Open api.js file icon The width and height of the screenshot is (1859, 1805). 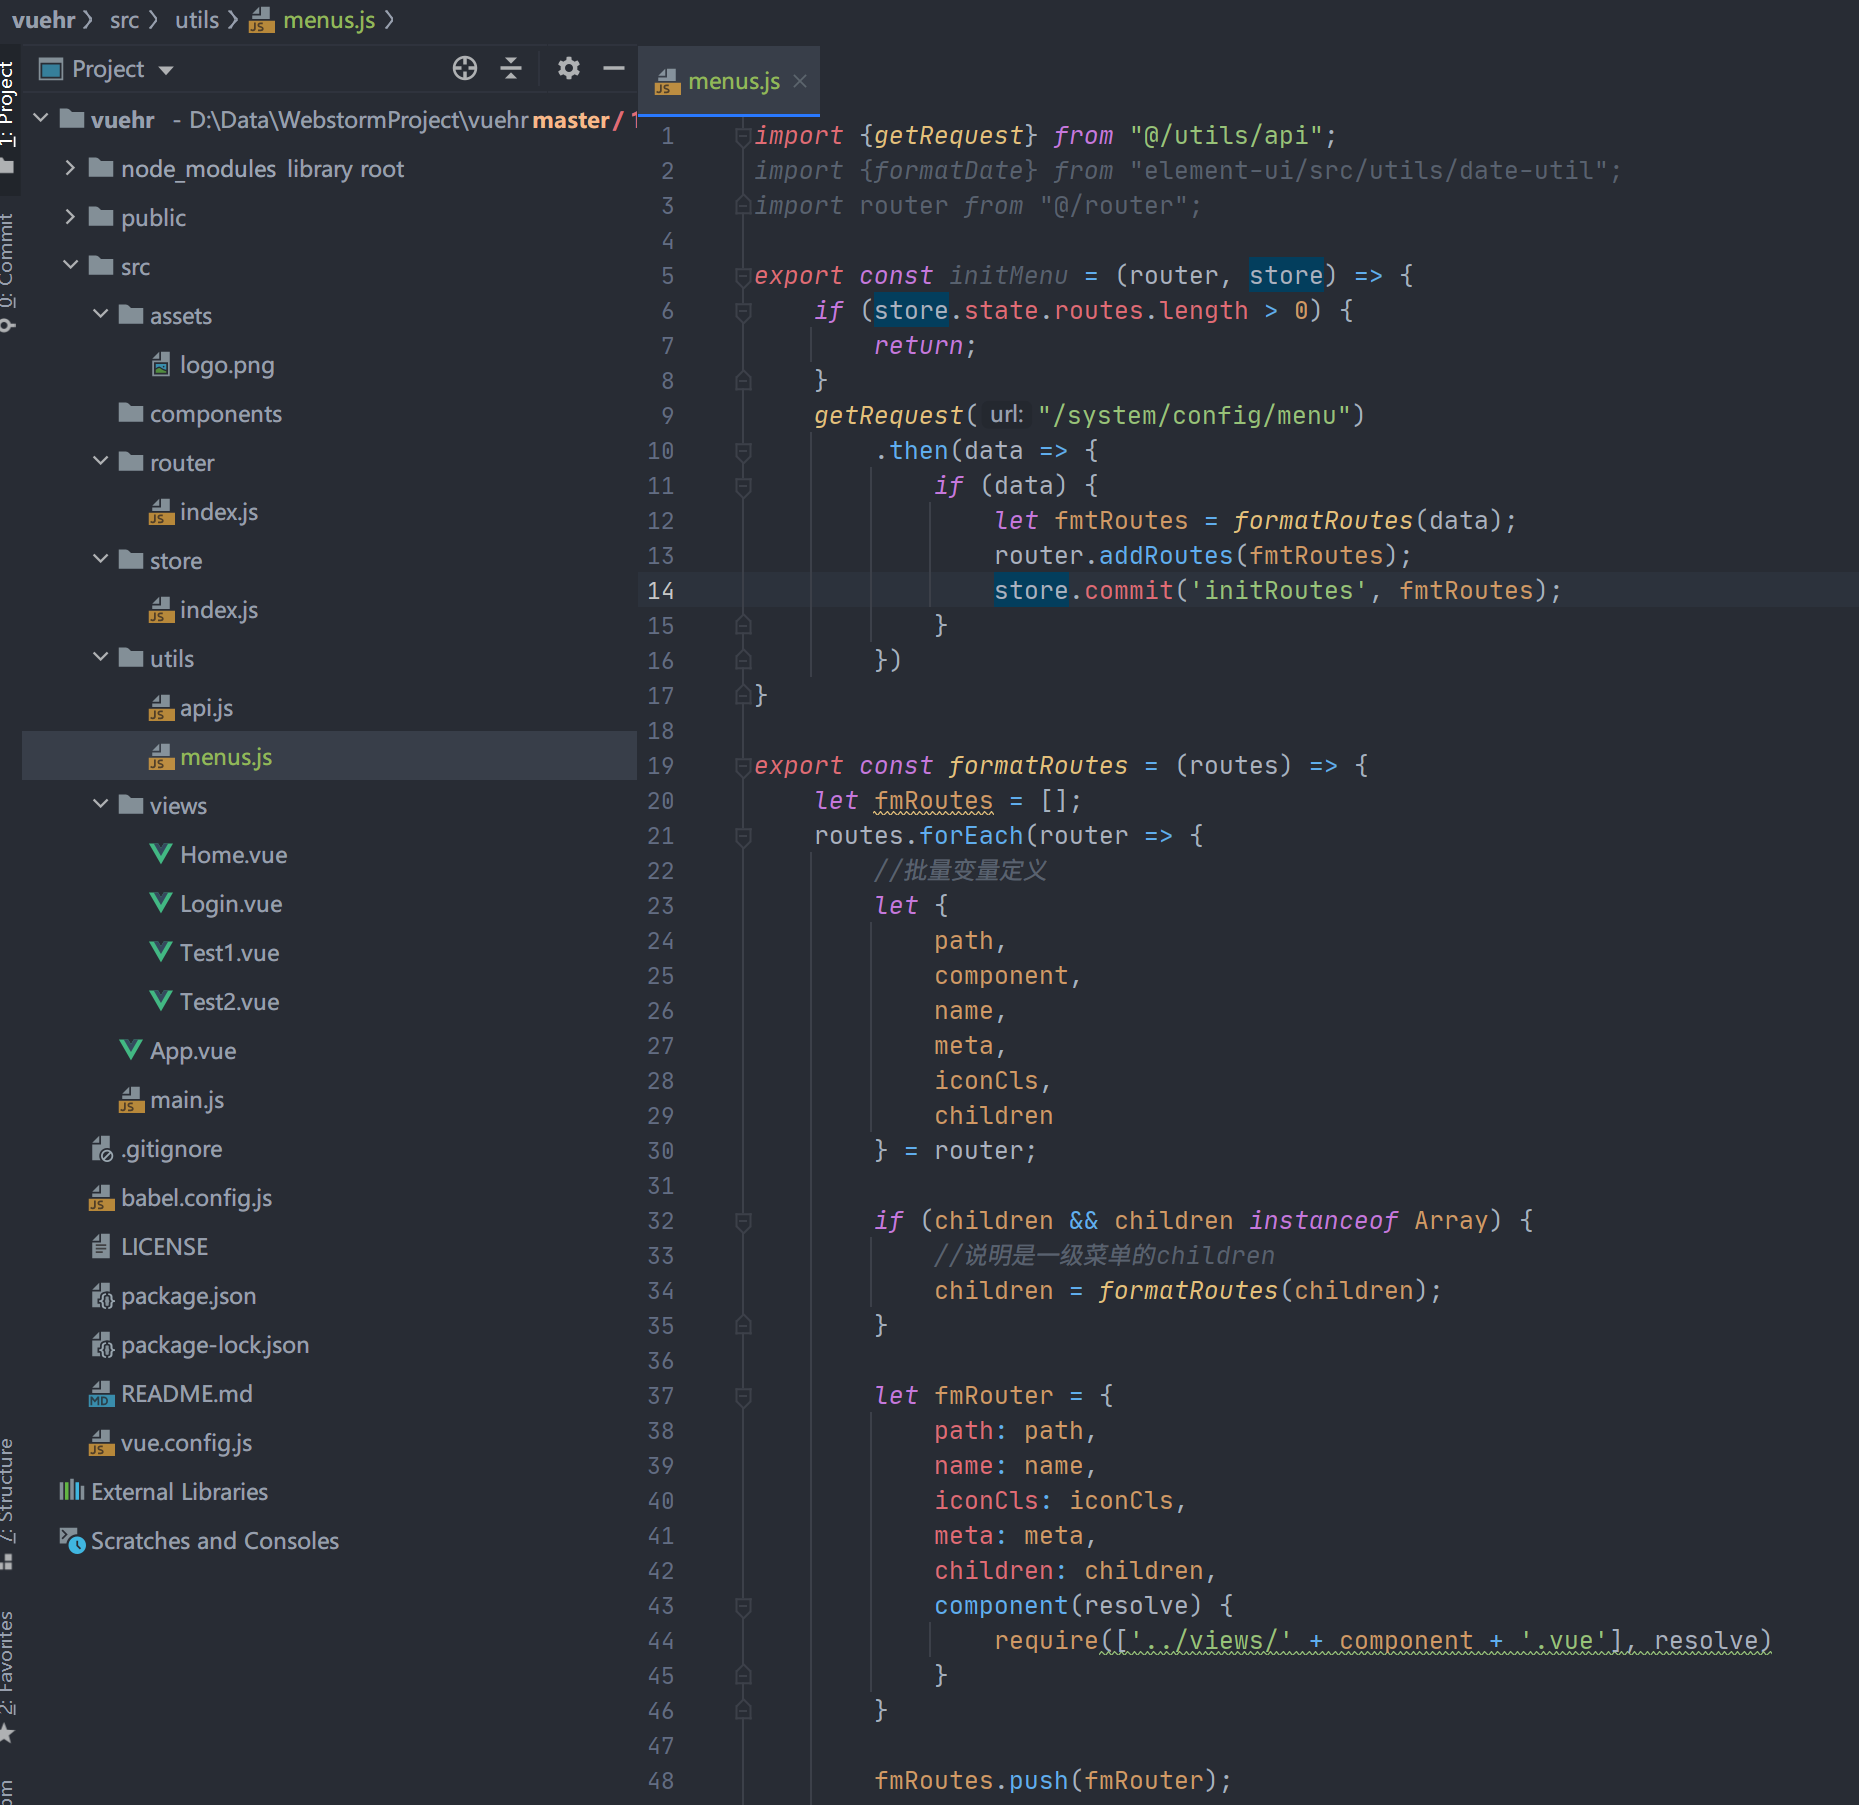pyautogui.click(x=161, y=708)
